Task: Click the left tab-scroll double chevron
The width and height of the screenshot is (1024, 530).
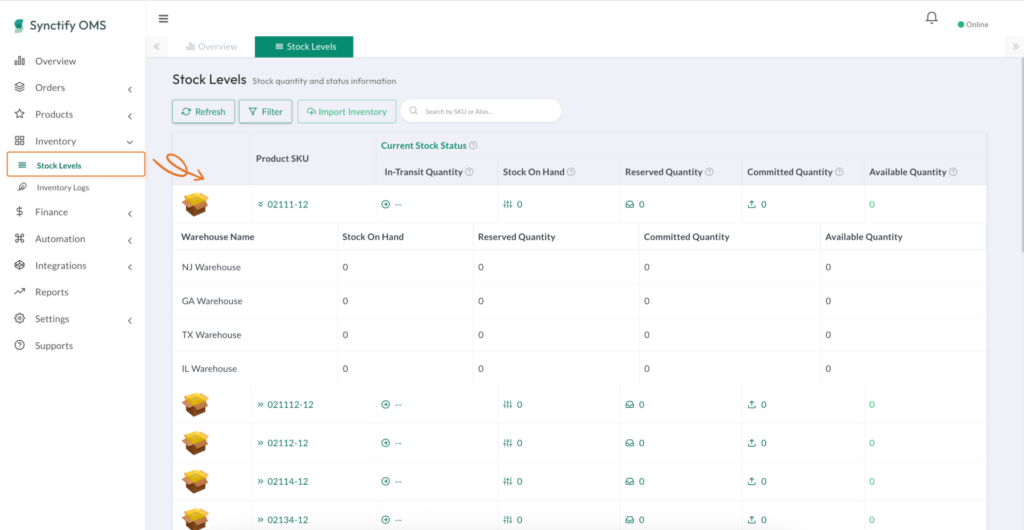Action: click(x=156, y=46)
